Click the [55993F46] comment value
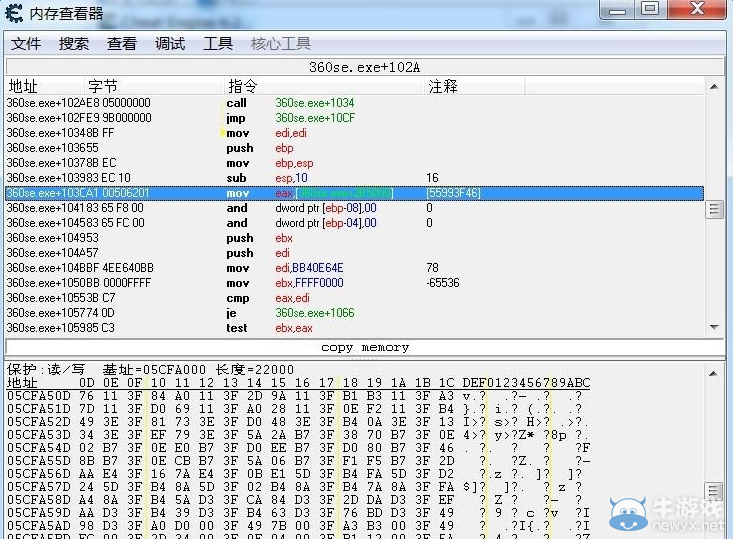733x539 pixels. point(453,193)
